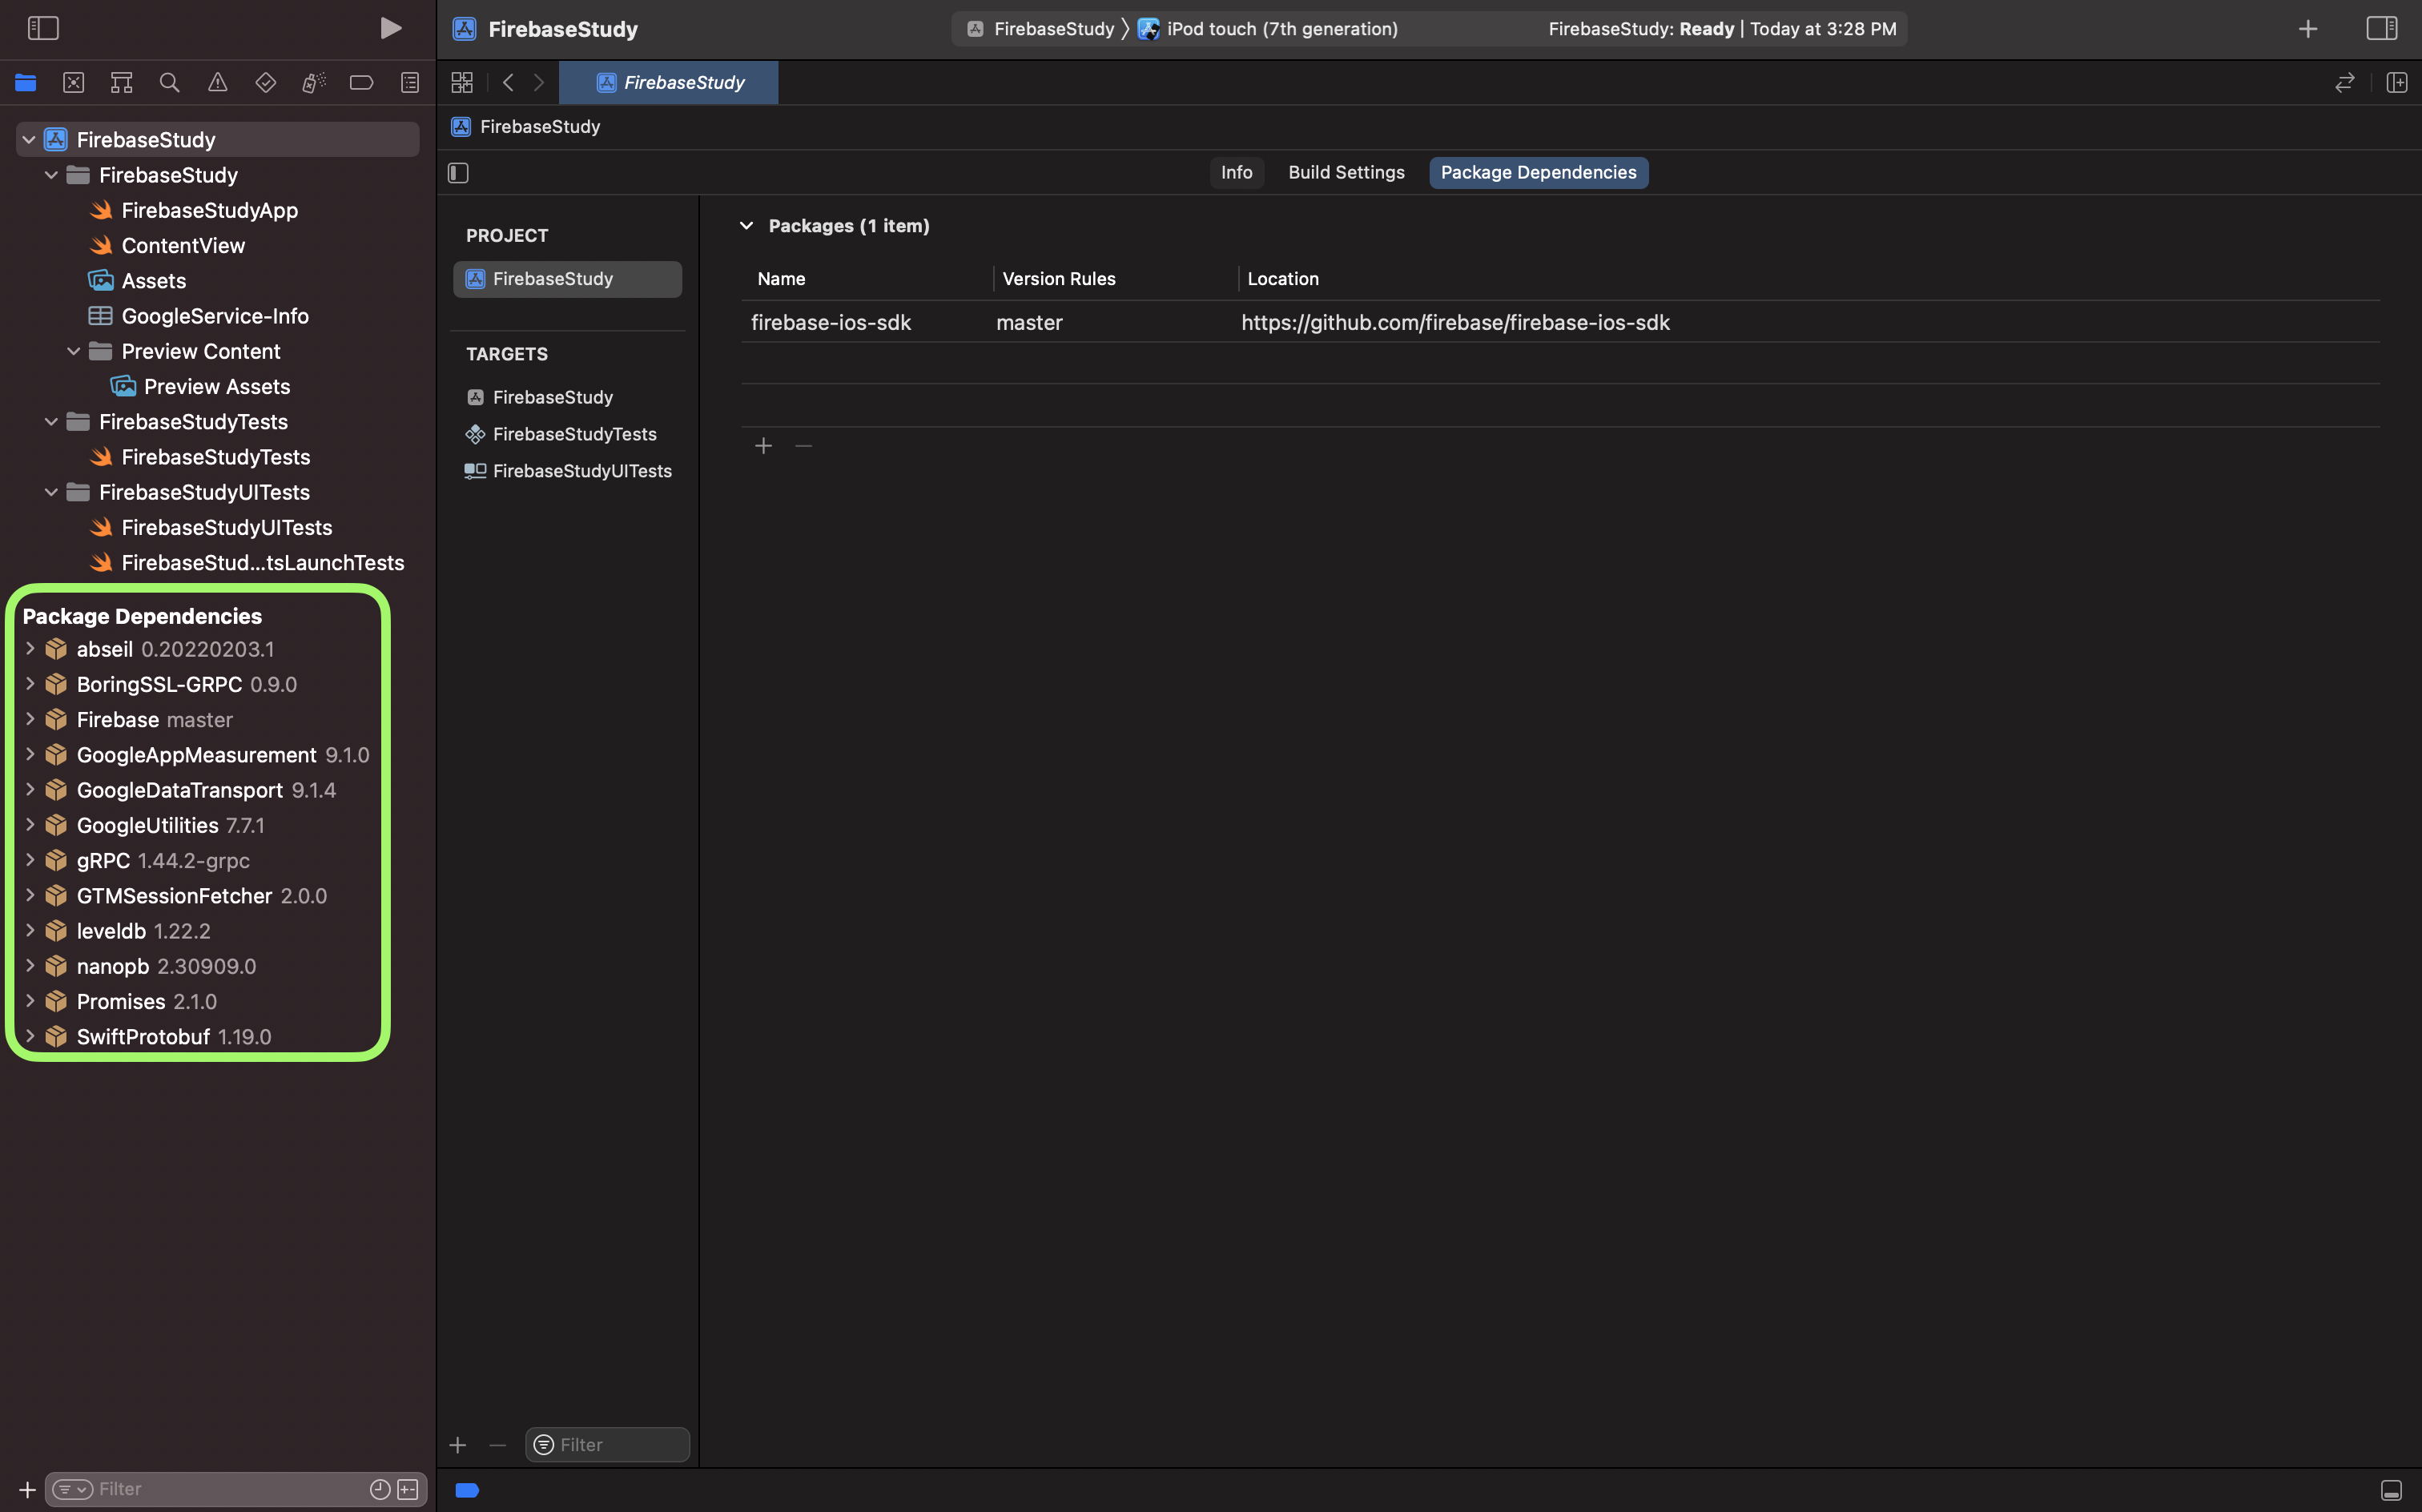Open the related items grid menu
This screenshot has width=2422, height=1512.
462,82
